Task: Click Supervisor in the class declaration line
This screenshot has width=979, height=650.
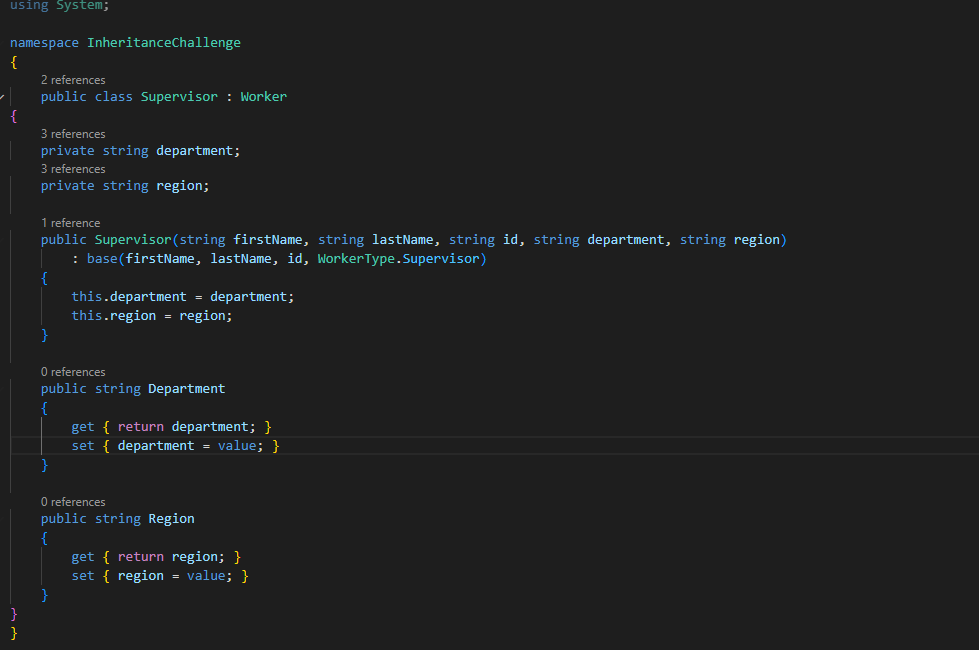Action: pyautogui.click(x=179, y=97)
